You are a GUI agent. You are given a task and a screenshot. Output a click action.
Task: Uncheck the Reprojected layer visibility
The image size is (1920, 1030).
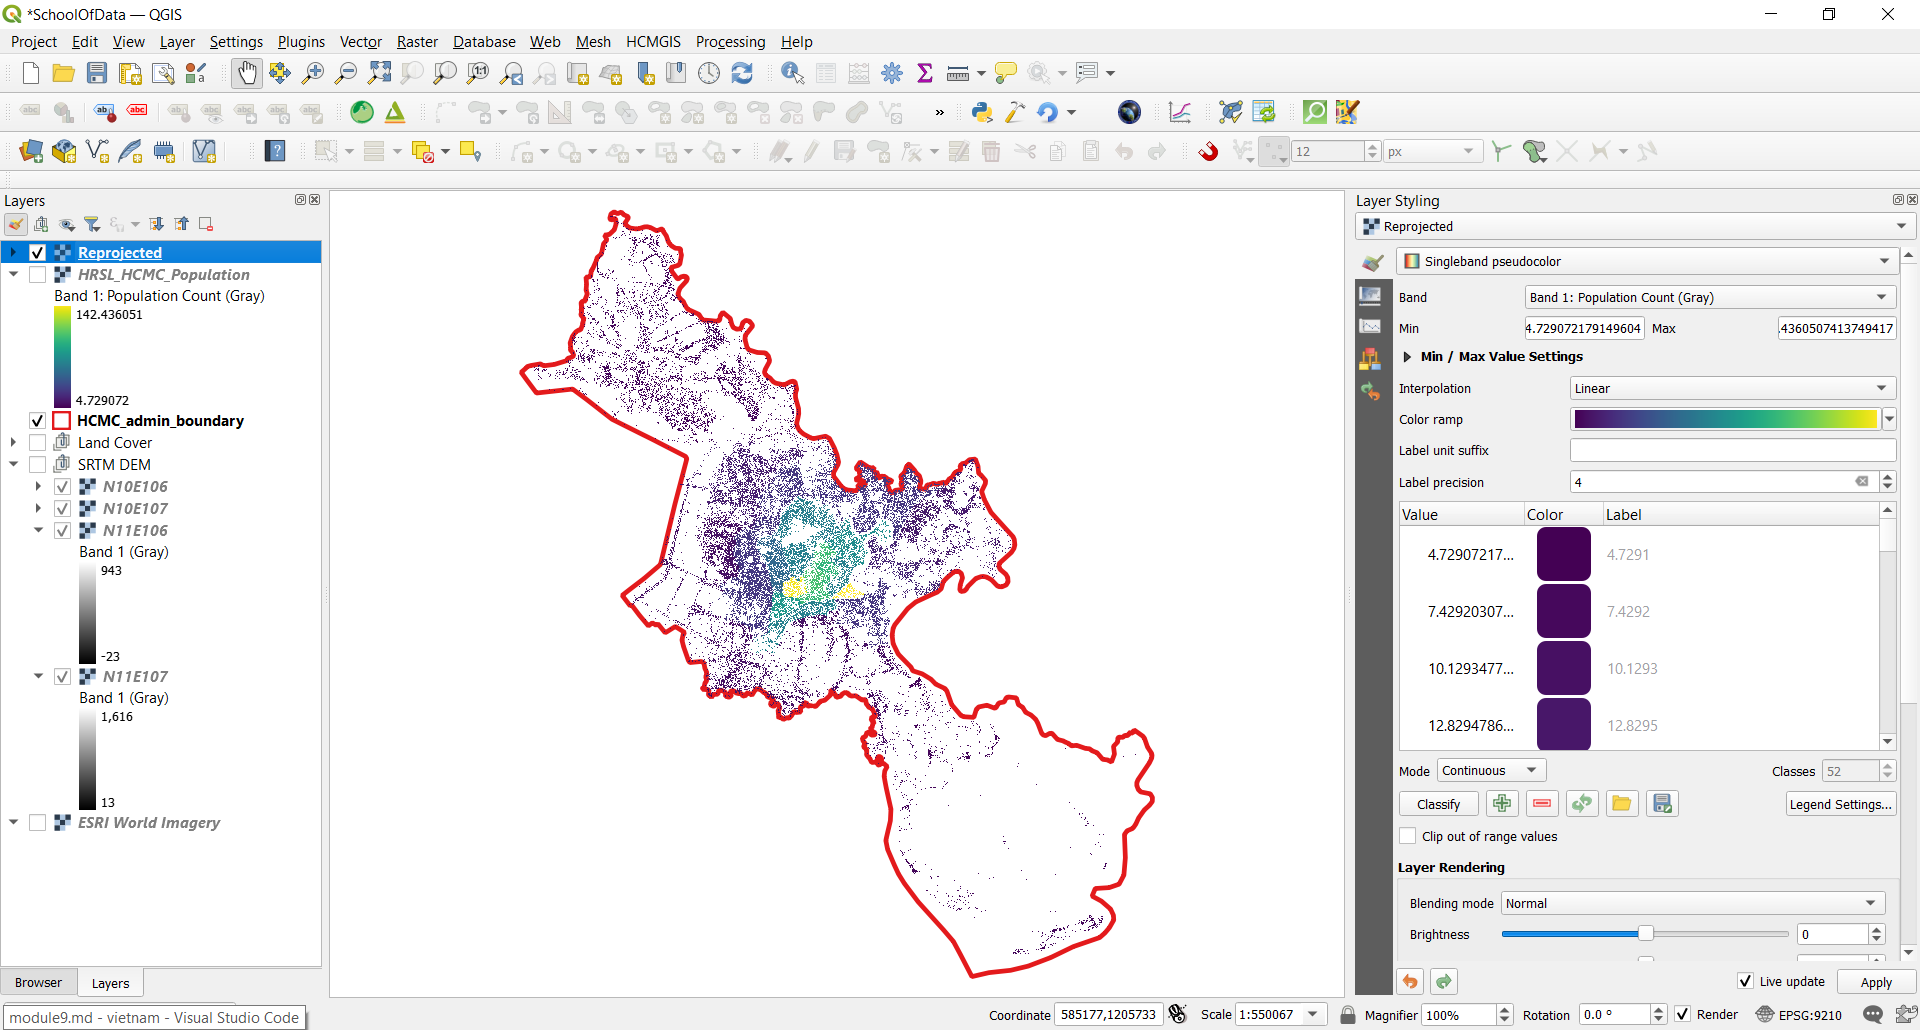(x=38, y=252)
